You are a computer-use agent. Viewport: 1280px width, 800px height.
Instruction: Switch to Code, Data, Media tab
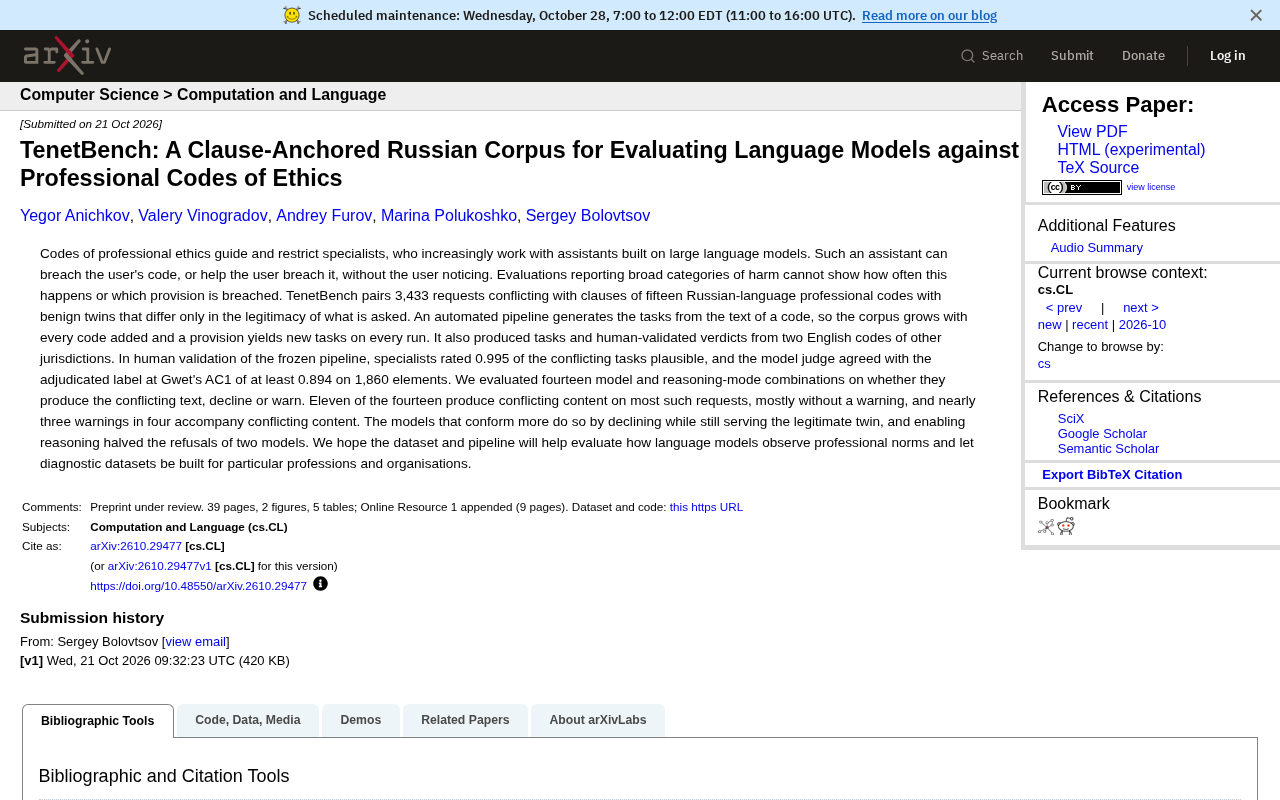tap(248, 720)
